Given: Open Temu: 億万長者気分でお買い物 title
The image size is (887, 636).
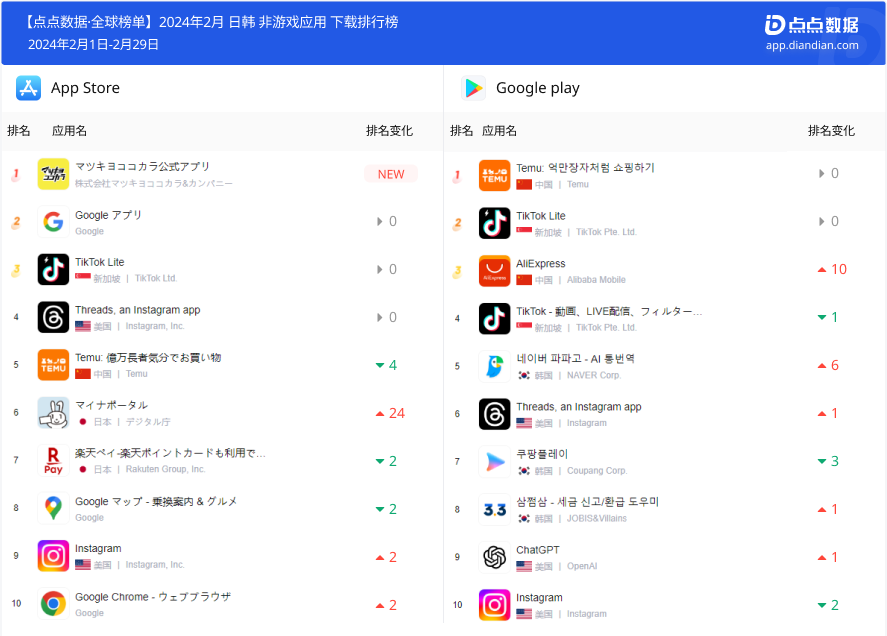Looking at the screenshot, I should pos(148,358).
